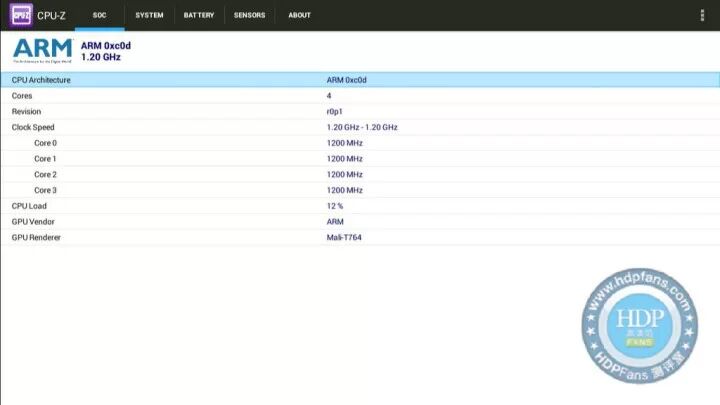720x405 pixels.
Task: Open the SYSTEM tab
Action: coord(149,15)
